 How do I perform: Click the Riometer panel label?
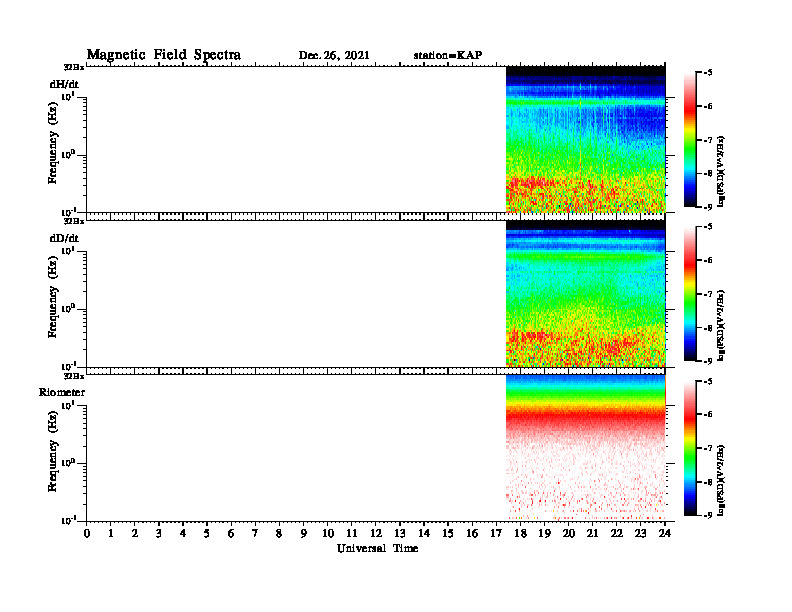[x=62, y=392]
